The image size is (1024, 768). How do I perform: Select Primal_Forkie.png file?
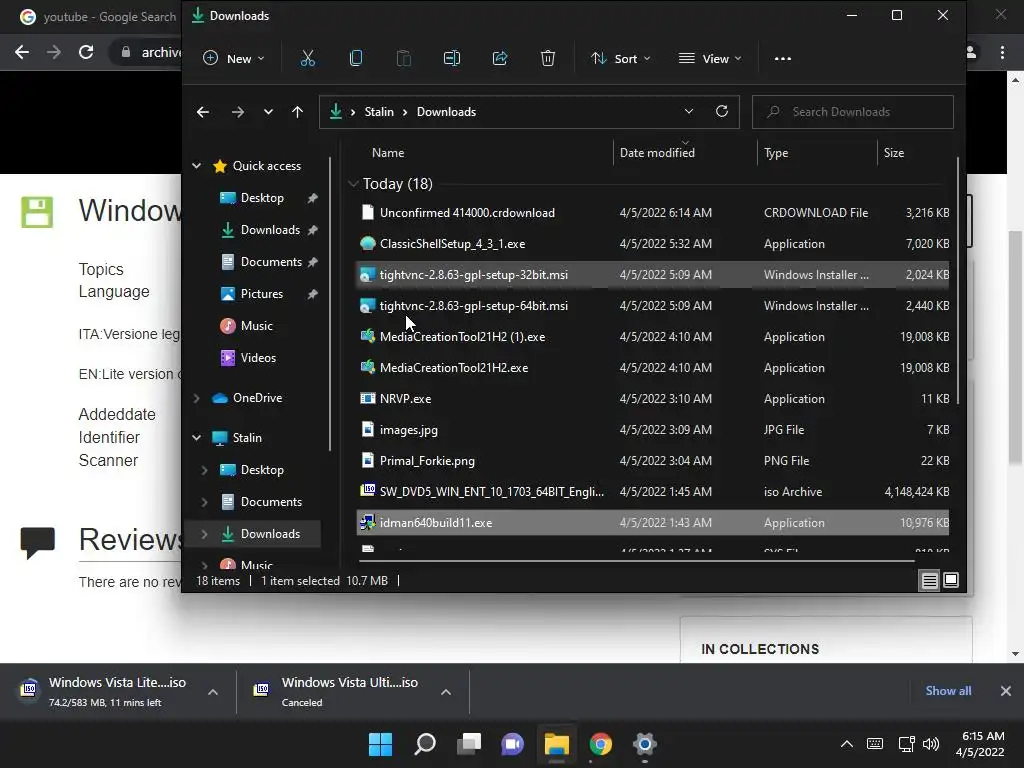coord(653,461)
